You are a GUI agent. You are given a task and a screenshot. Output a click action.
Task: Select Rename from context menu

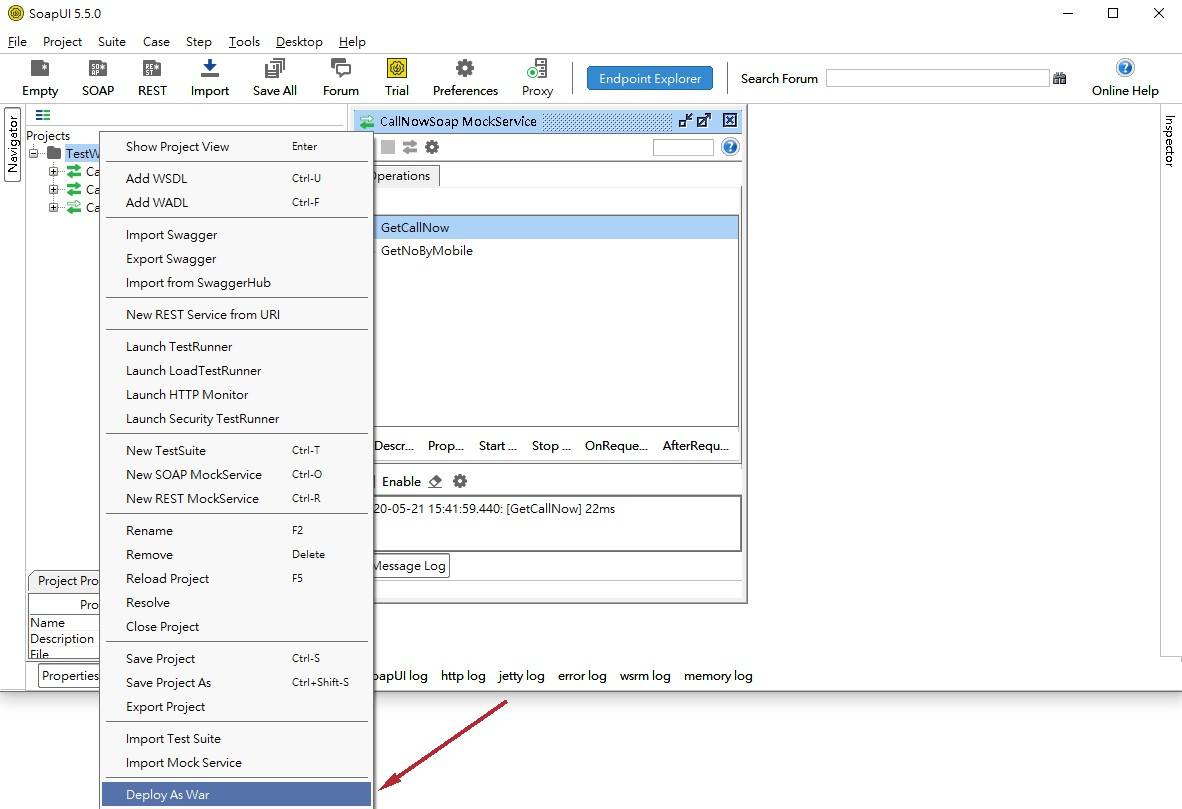coord(237,531)
